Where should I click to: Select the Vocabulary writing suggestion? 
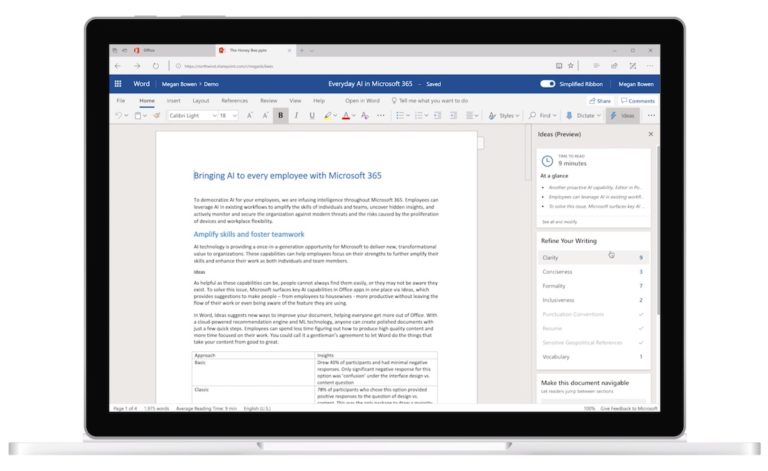click(593, 357)
